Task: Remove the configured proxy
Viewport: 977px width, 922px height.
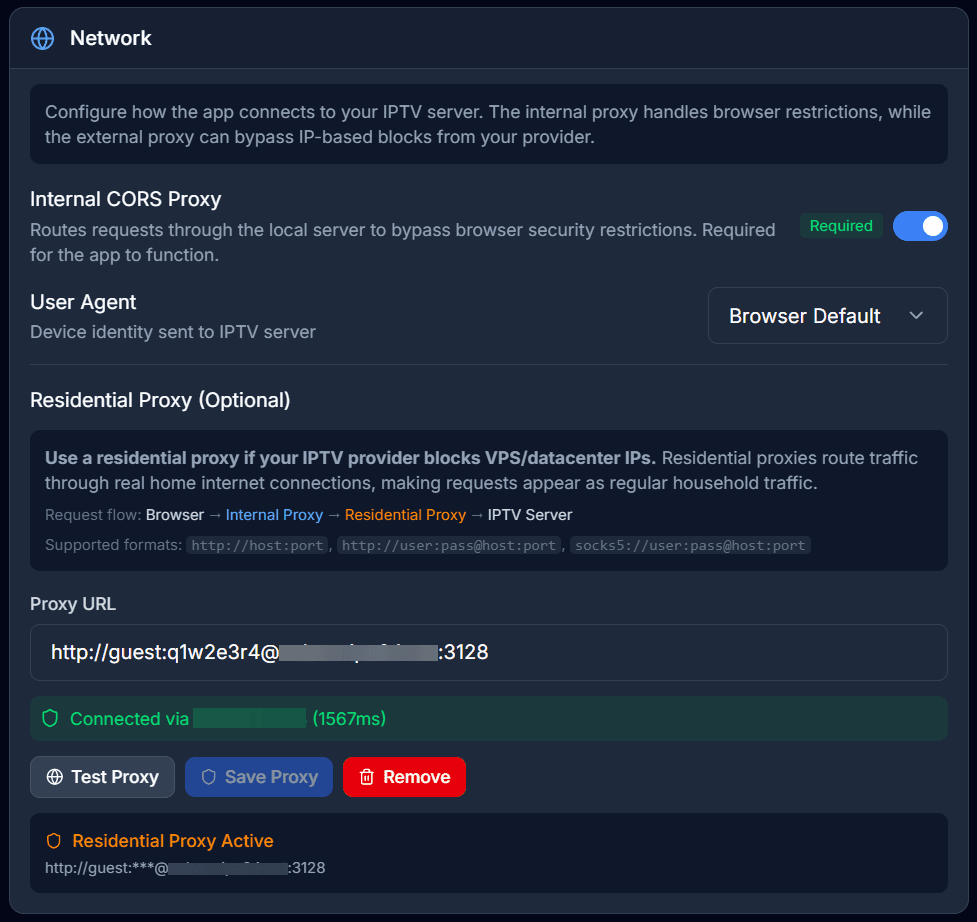Action: coord(404,777)
